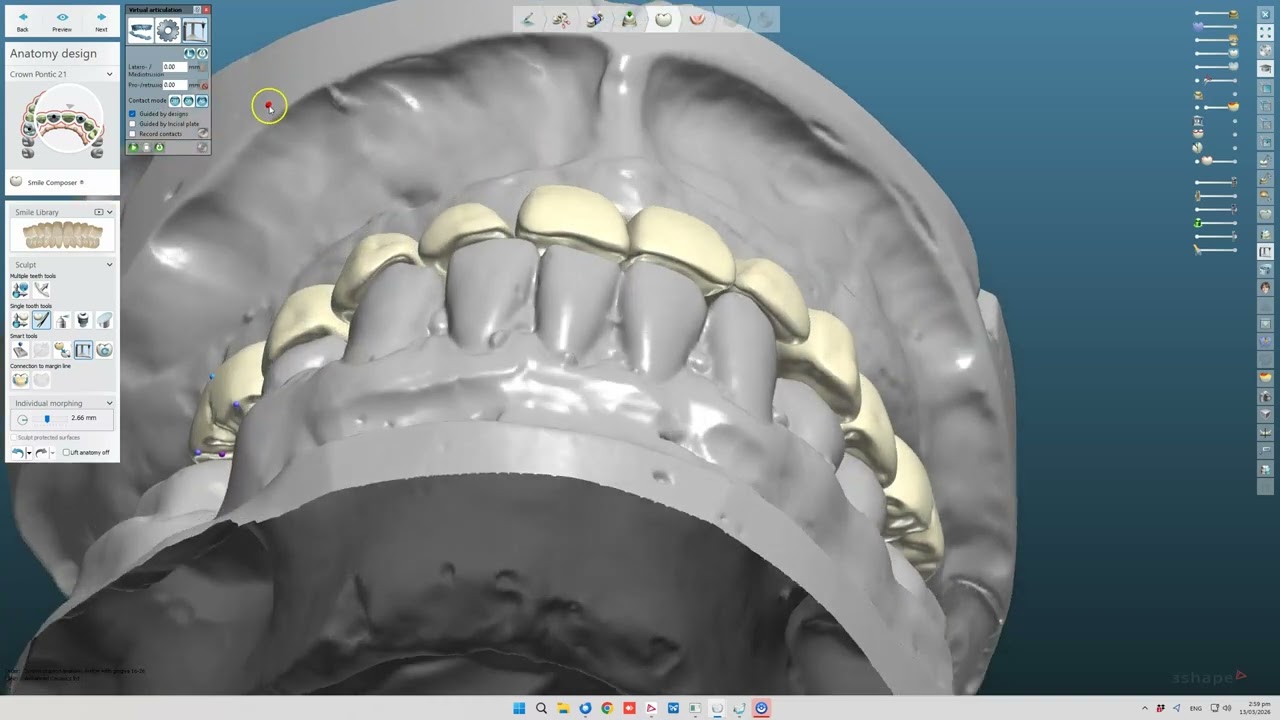Screen dimensions: 1280x720
Task: Click the Pro-/retrusion value field
Action: click(176, 85)
